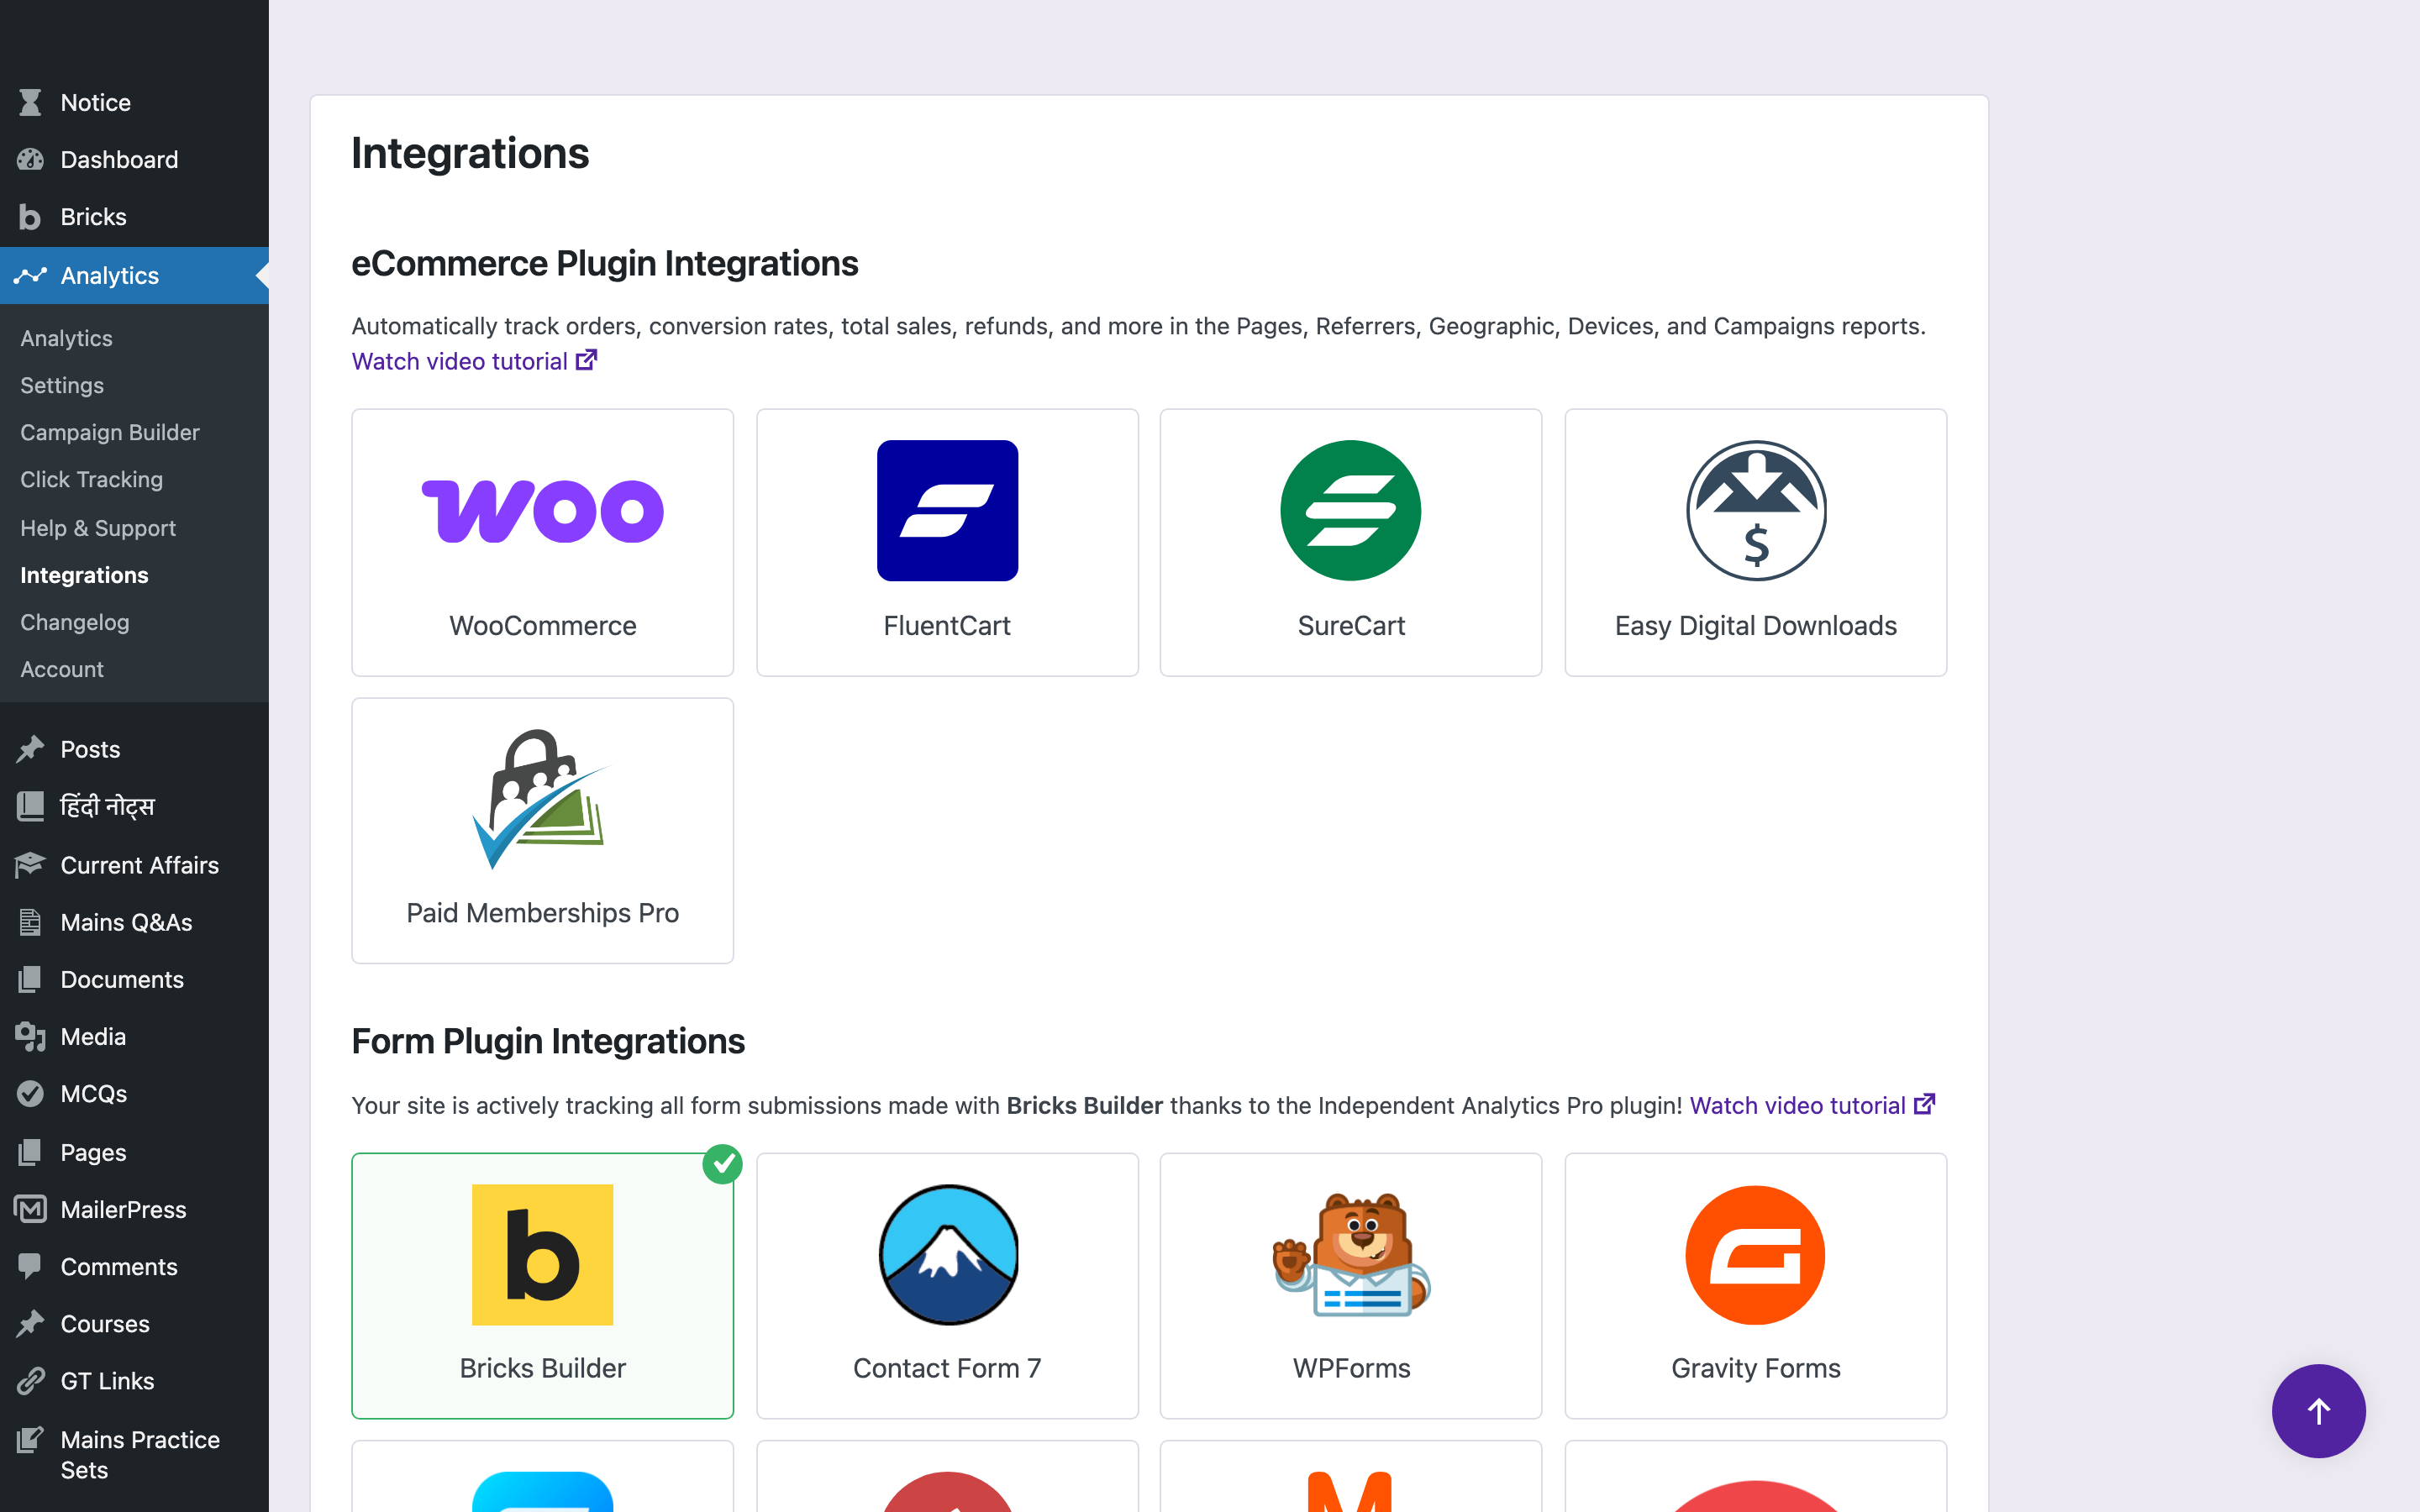Select the Integrations submenu item
Image resolution: width=2420 pixels, height=1512 pixels.
coord(84,575)
